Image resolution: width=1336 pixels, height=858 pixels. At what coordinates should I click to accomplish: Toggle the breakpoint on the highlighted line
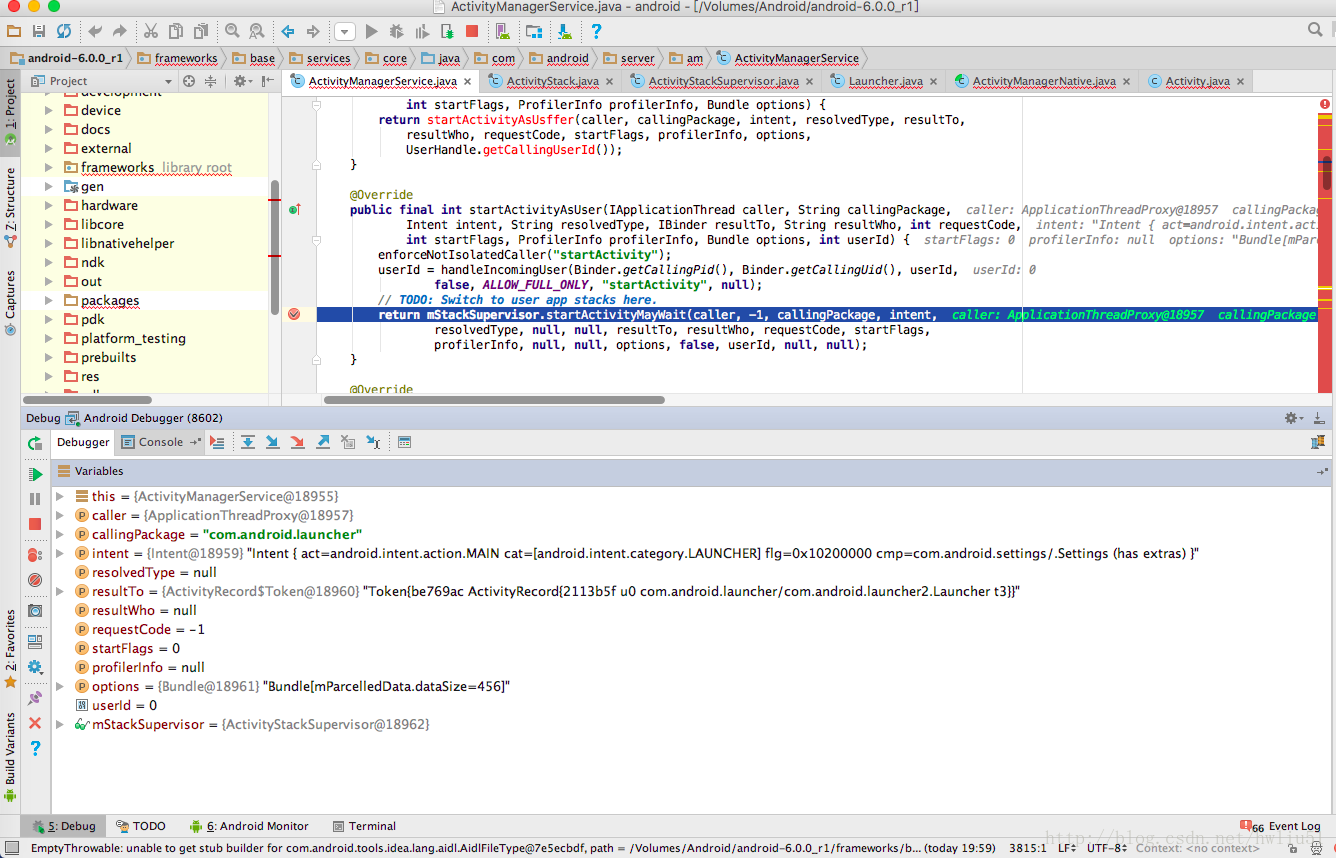(294, 314)
